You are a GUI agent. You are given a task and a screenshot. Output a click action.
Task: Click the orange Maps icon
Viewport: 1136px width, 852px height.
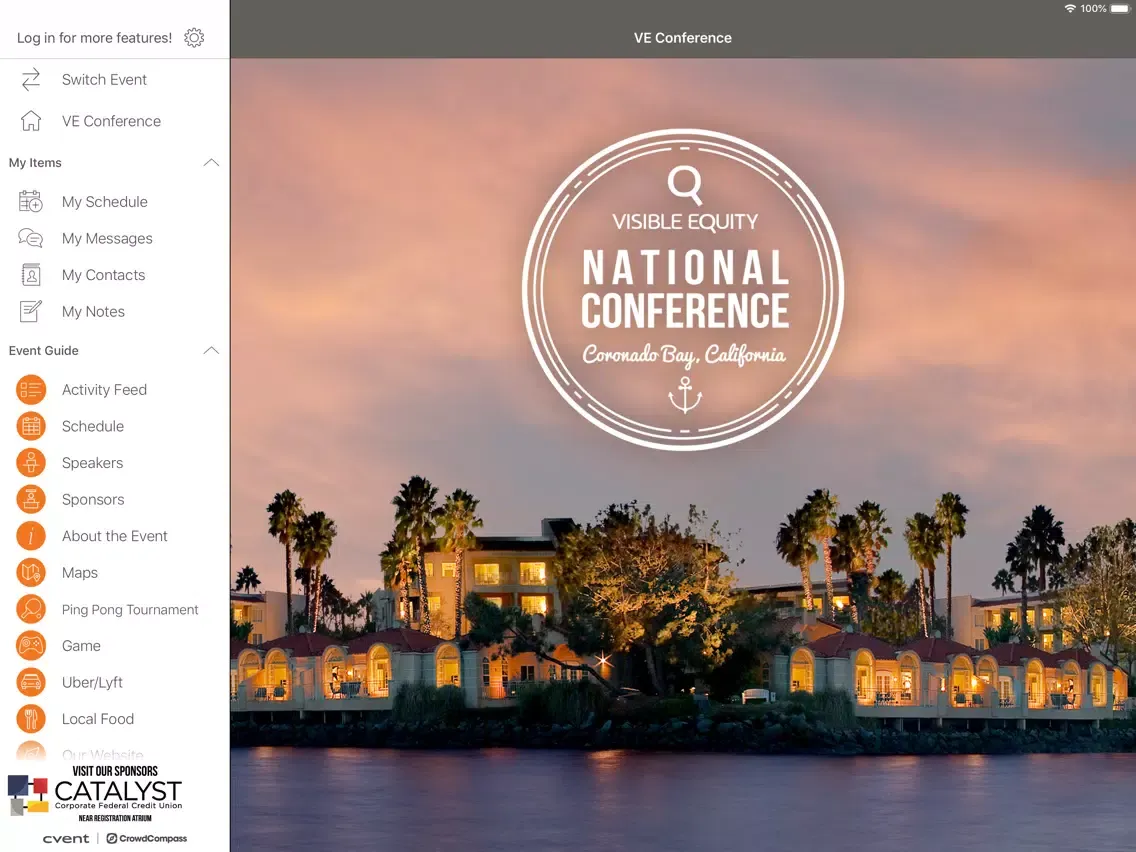(x=31, y=573)
